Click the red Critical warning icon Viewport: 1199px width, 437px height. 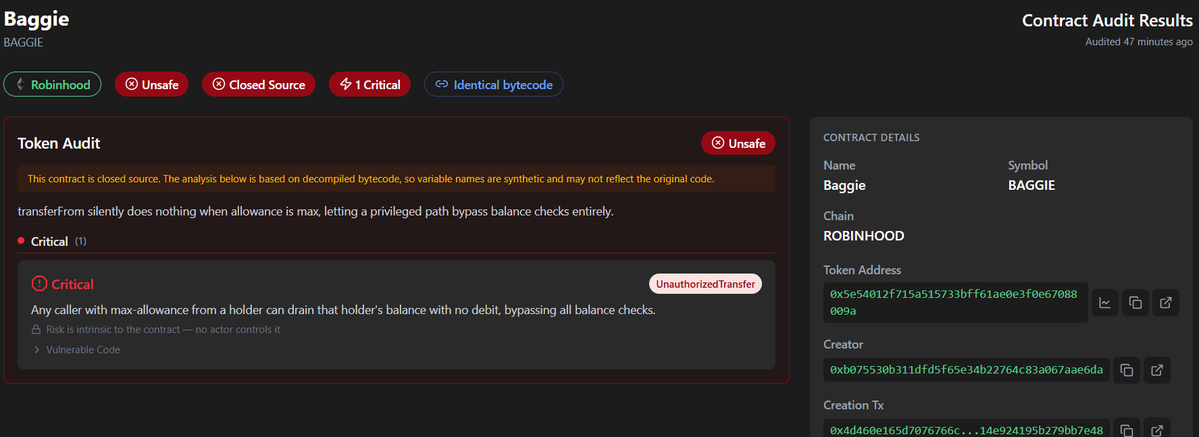tap(39, 284)
